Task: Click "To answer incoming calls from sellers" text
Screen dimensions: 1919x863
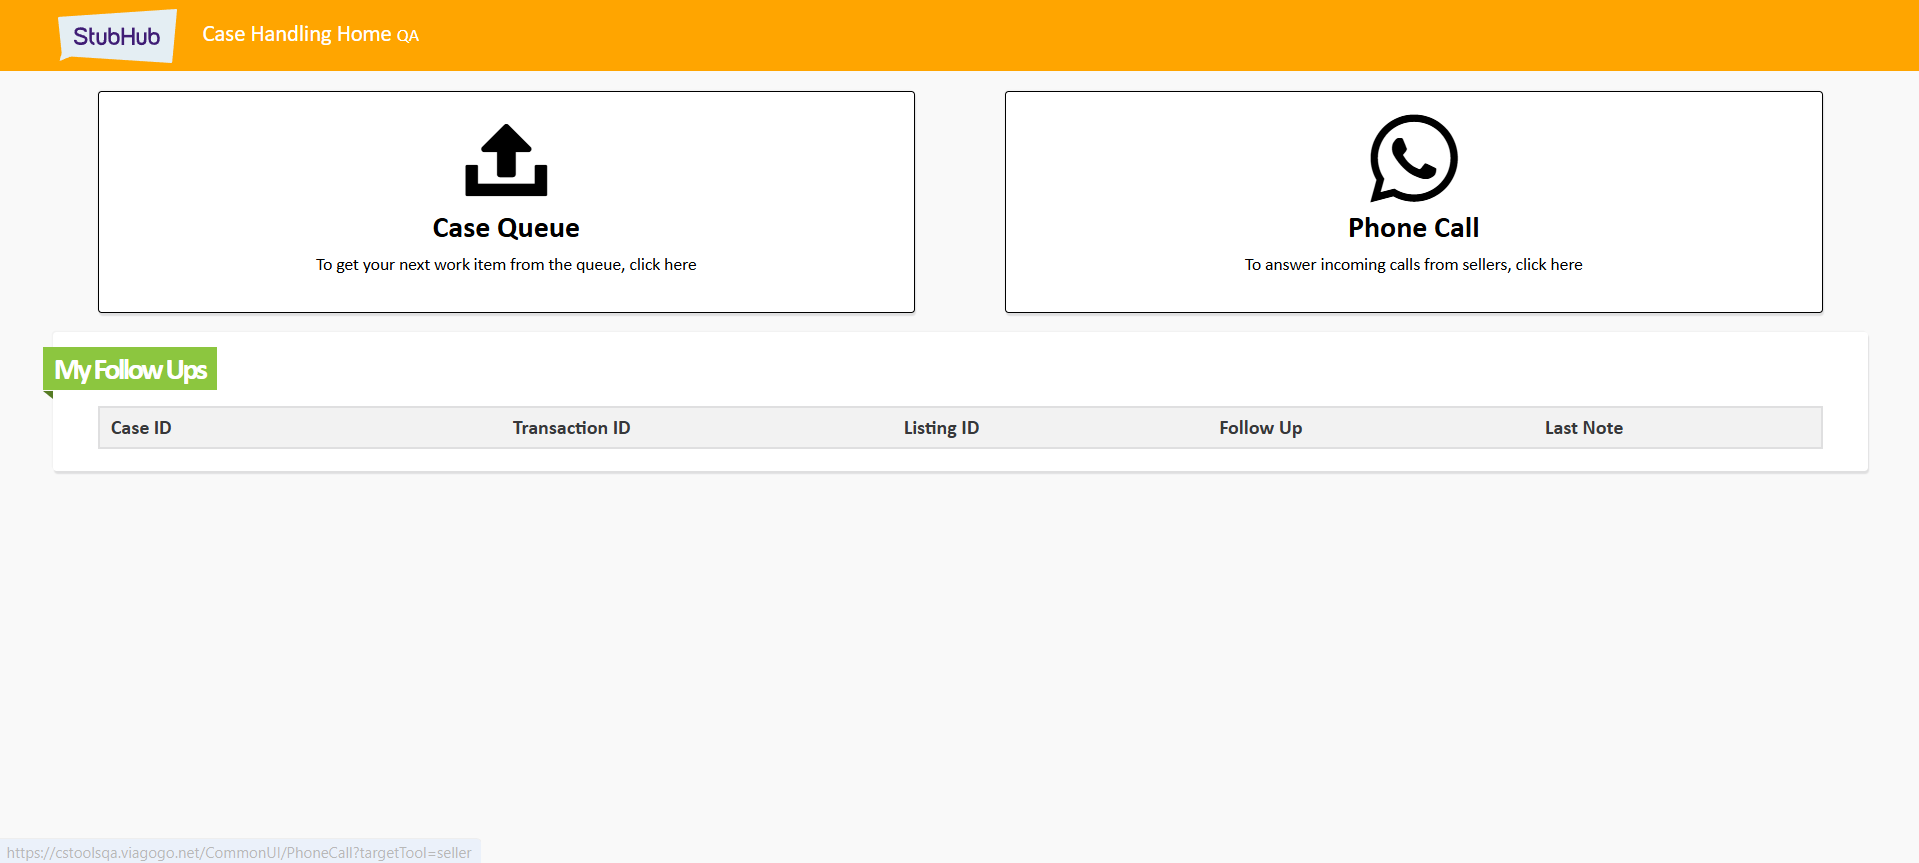Action: point(1413,265)
